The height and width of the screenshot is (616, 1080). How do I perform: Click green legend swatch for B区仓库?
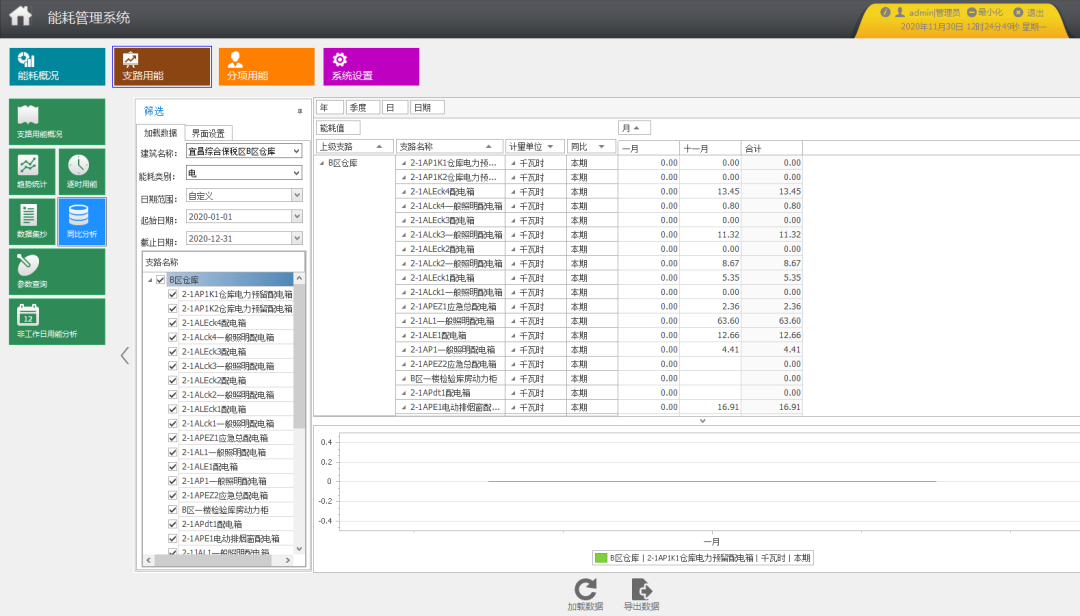[x=601, y=558]
